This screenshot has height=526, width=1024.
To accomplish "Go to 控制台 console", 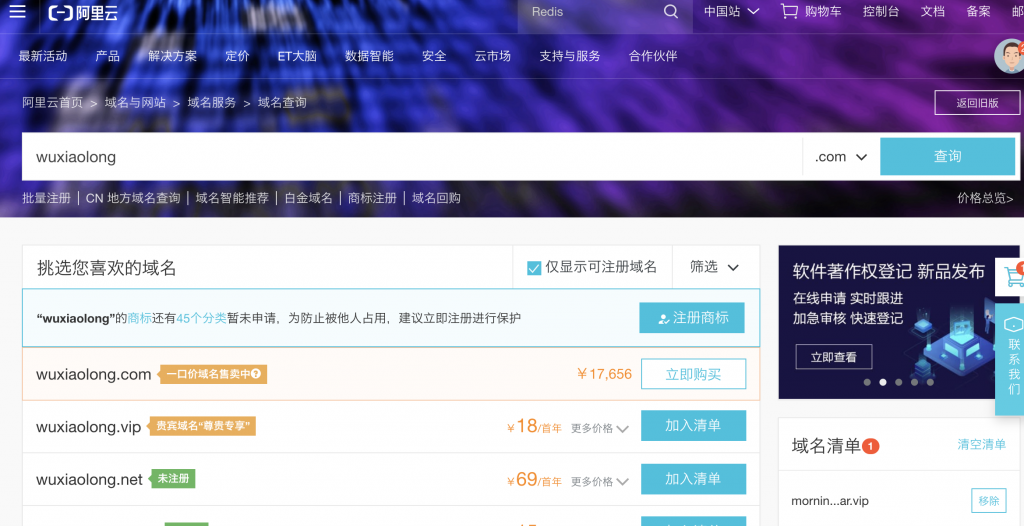I will [x=880, y=12].
